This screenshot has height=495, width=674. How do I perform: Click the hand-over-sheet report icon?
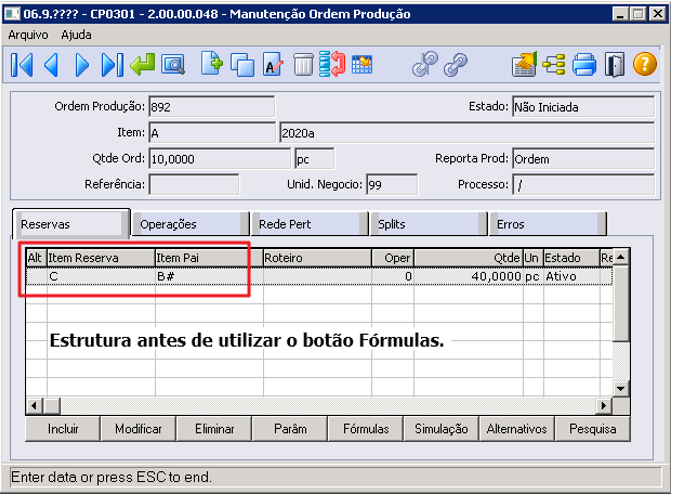coord(524,64)
